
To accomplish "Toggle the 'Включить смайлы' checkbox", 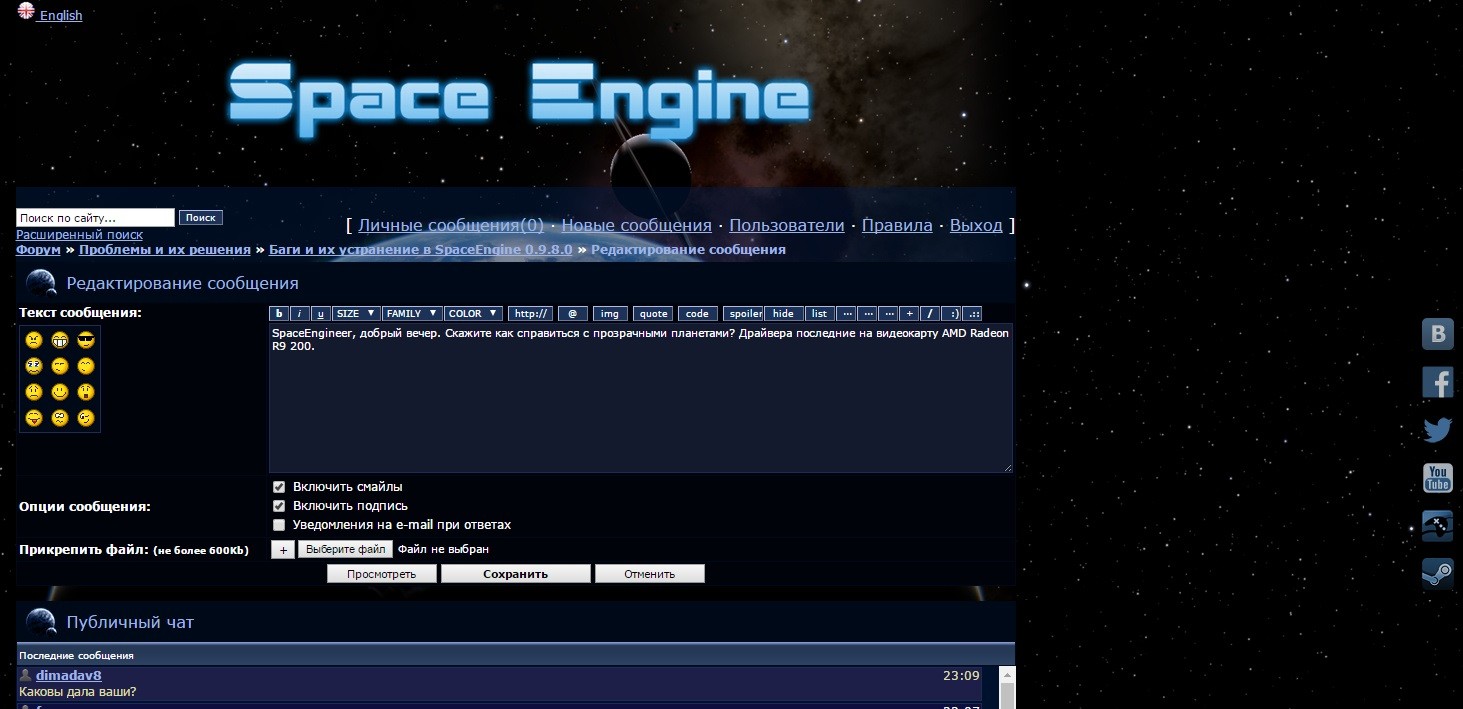I will (279, 487).
